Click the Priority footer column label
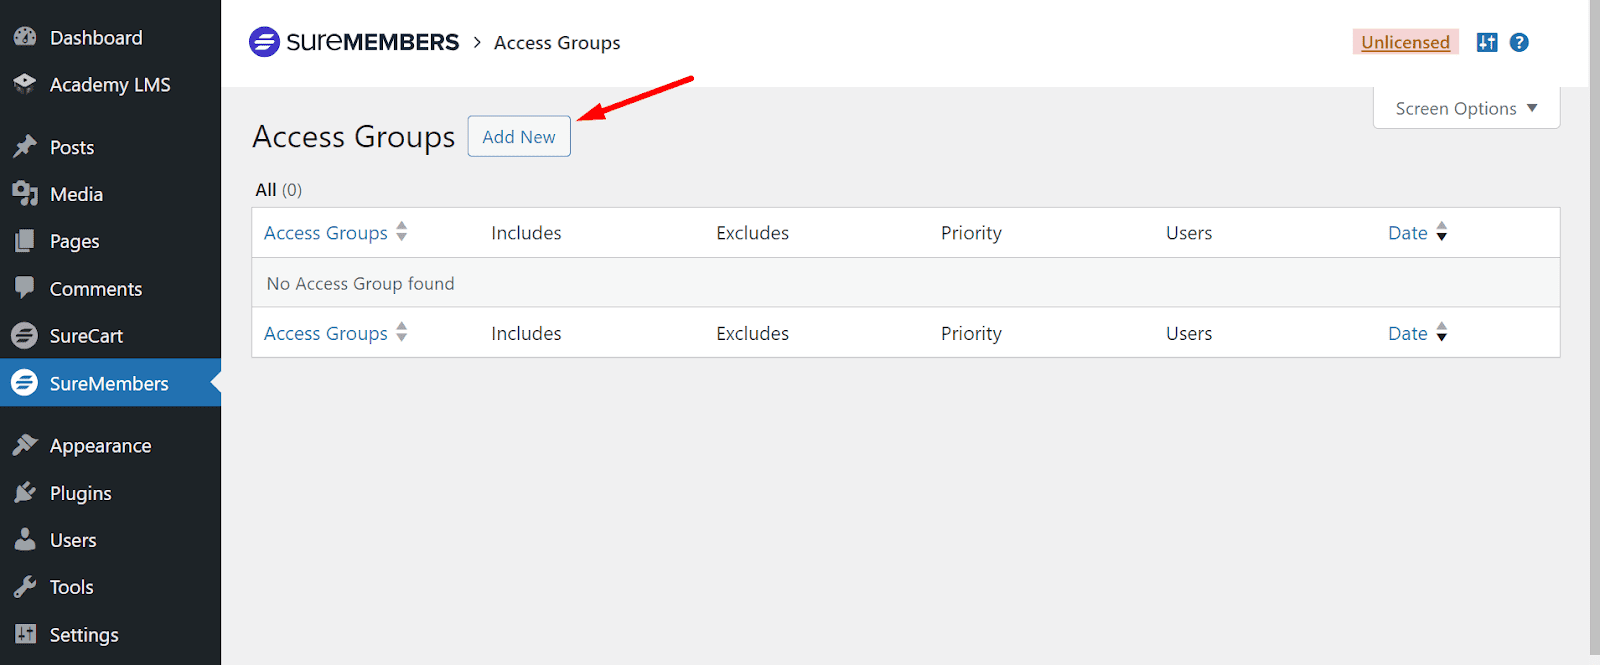 pyautogui.click(x=971, y=333)
